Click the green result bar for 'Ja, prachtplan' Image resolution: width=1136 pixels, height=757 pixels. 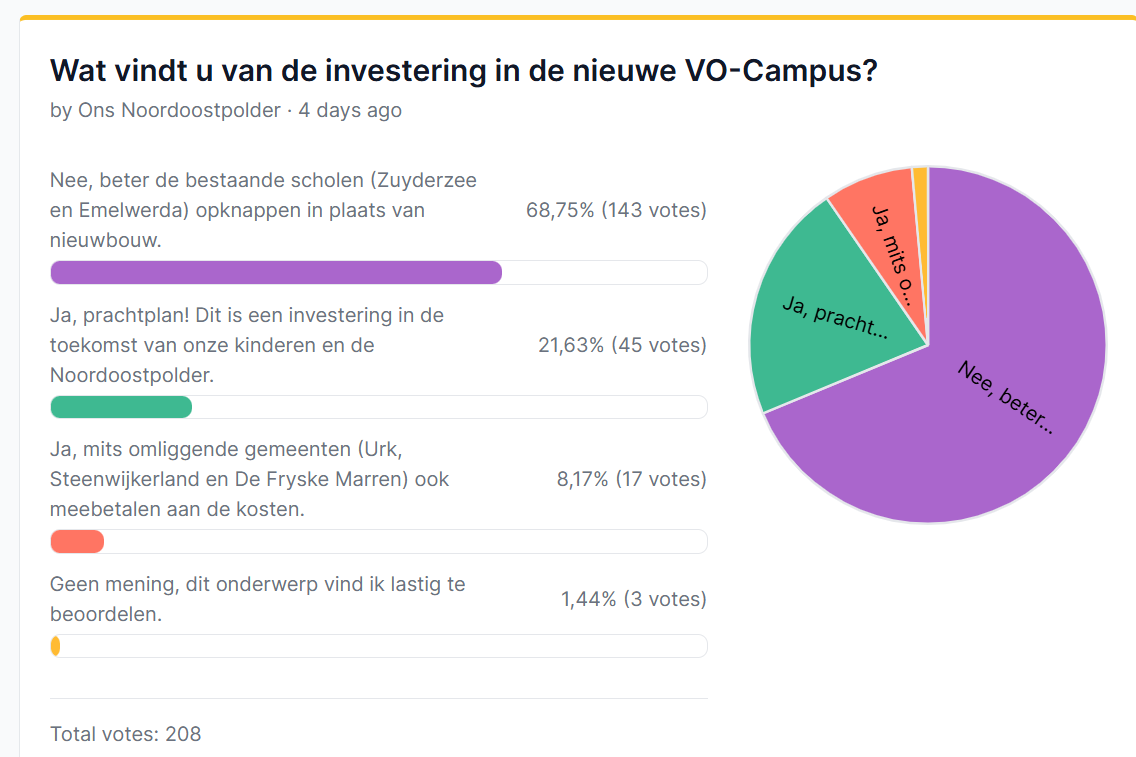(121, 407)
